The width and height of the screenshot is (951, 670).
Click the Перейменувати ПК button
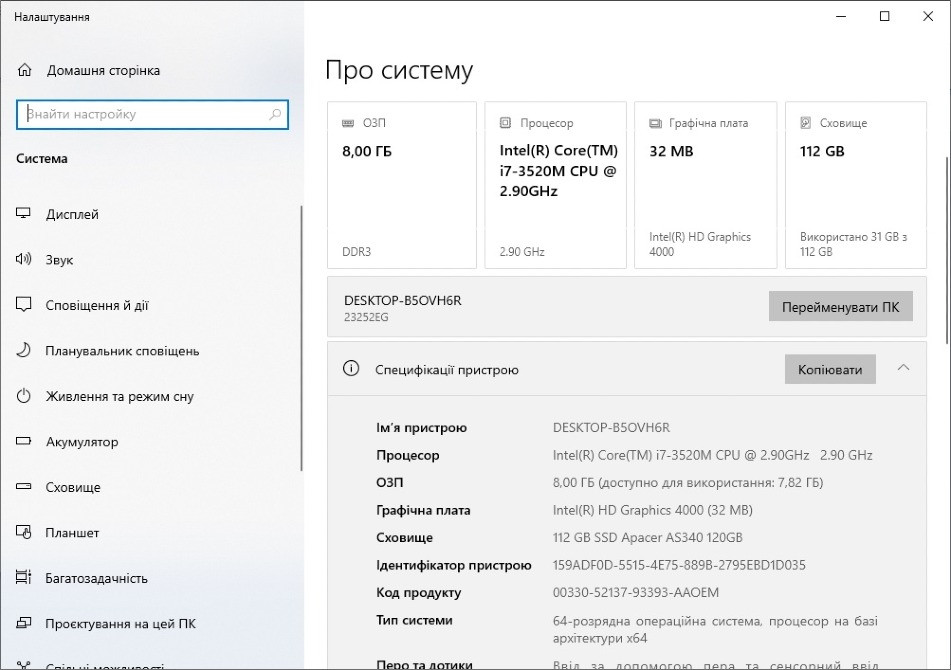[x=841, y=307]
